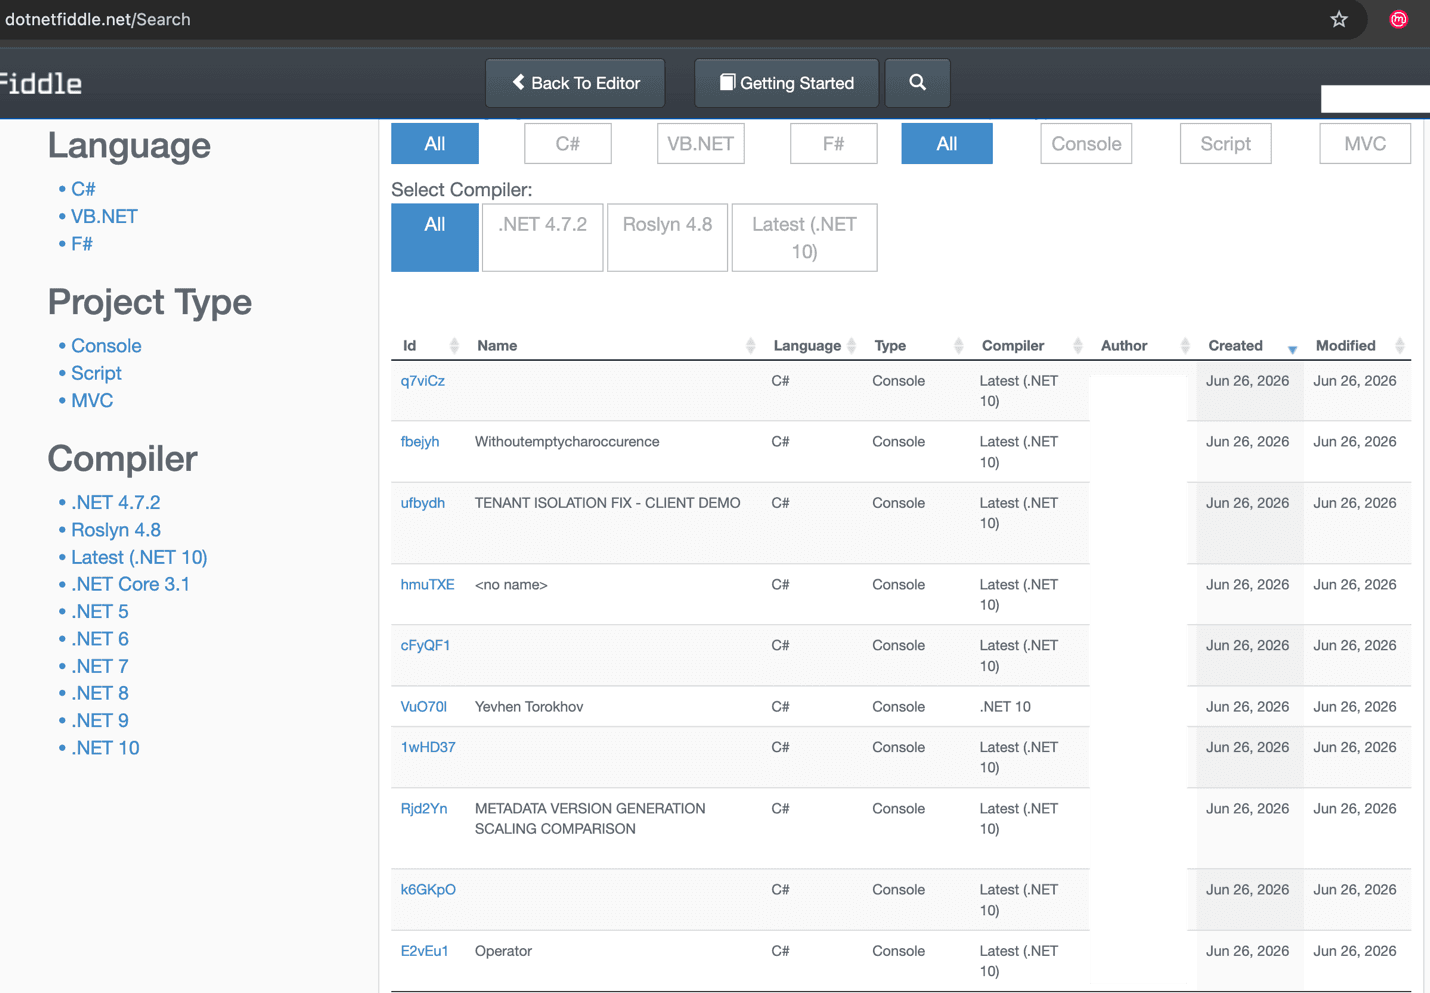Click the magnifier search button
Image resolution: width=1430 pixels, height=993 pixels.
(917, 83)
